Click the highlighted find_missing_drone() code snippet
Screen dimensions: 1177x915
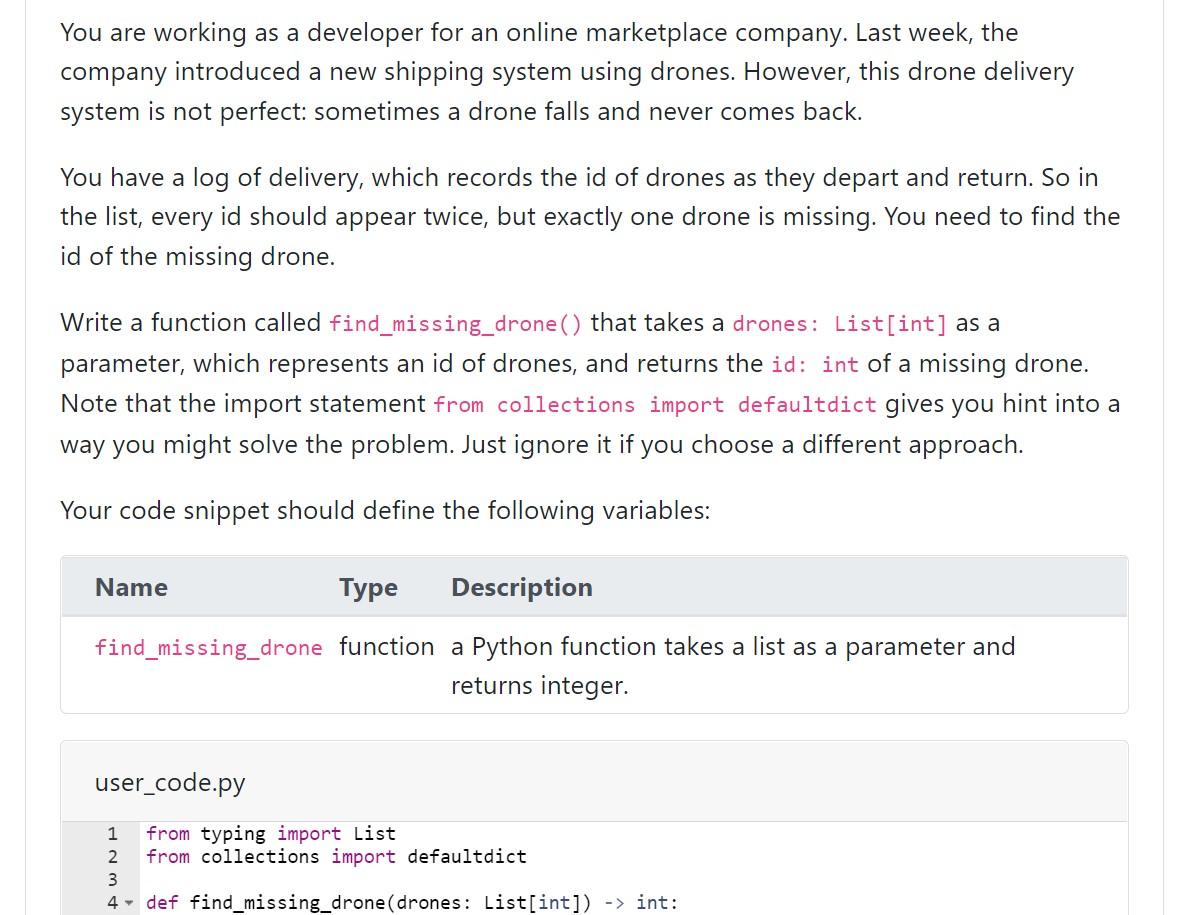[x=456, y=323]
